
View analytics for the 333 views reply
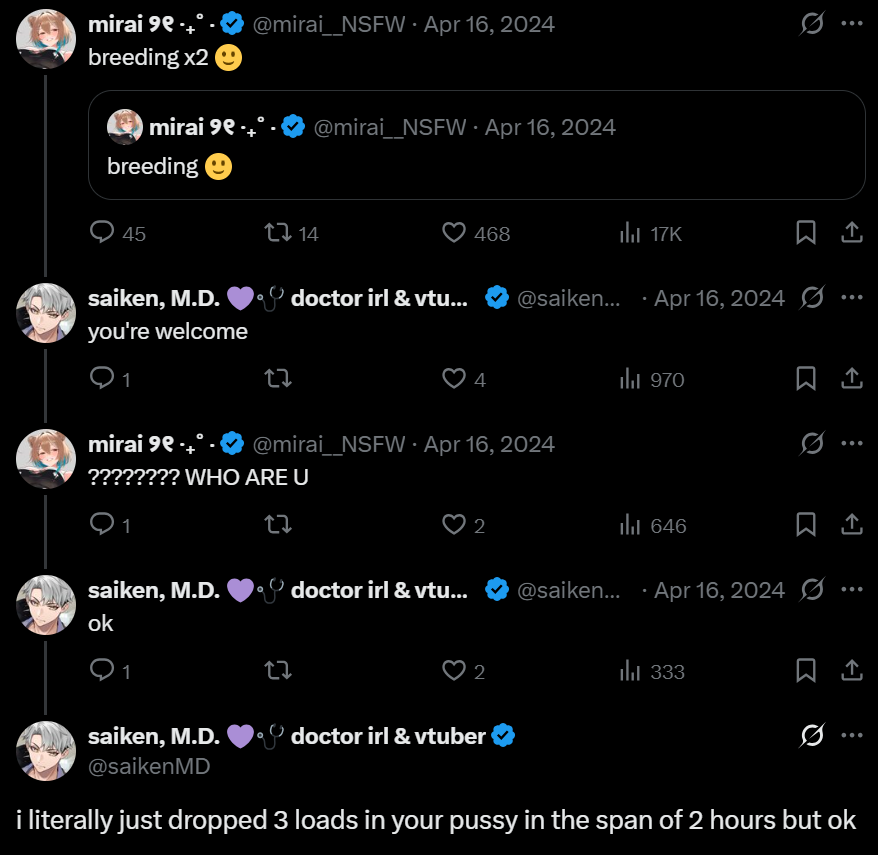[x=630, y=671]
